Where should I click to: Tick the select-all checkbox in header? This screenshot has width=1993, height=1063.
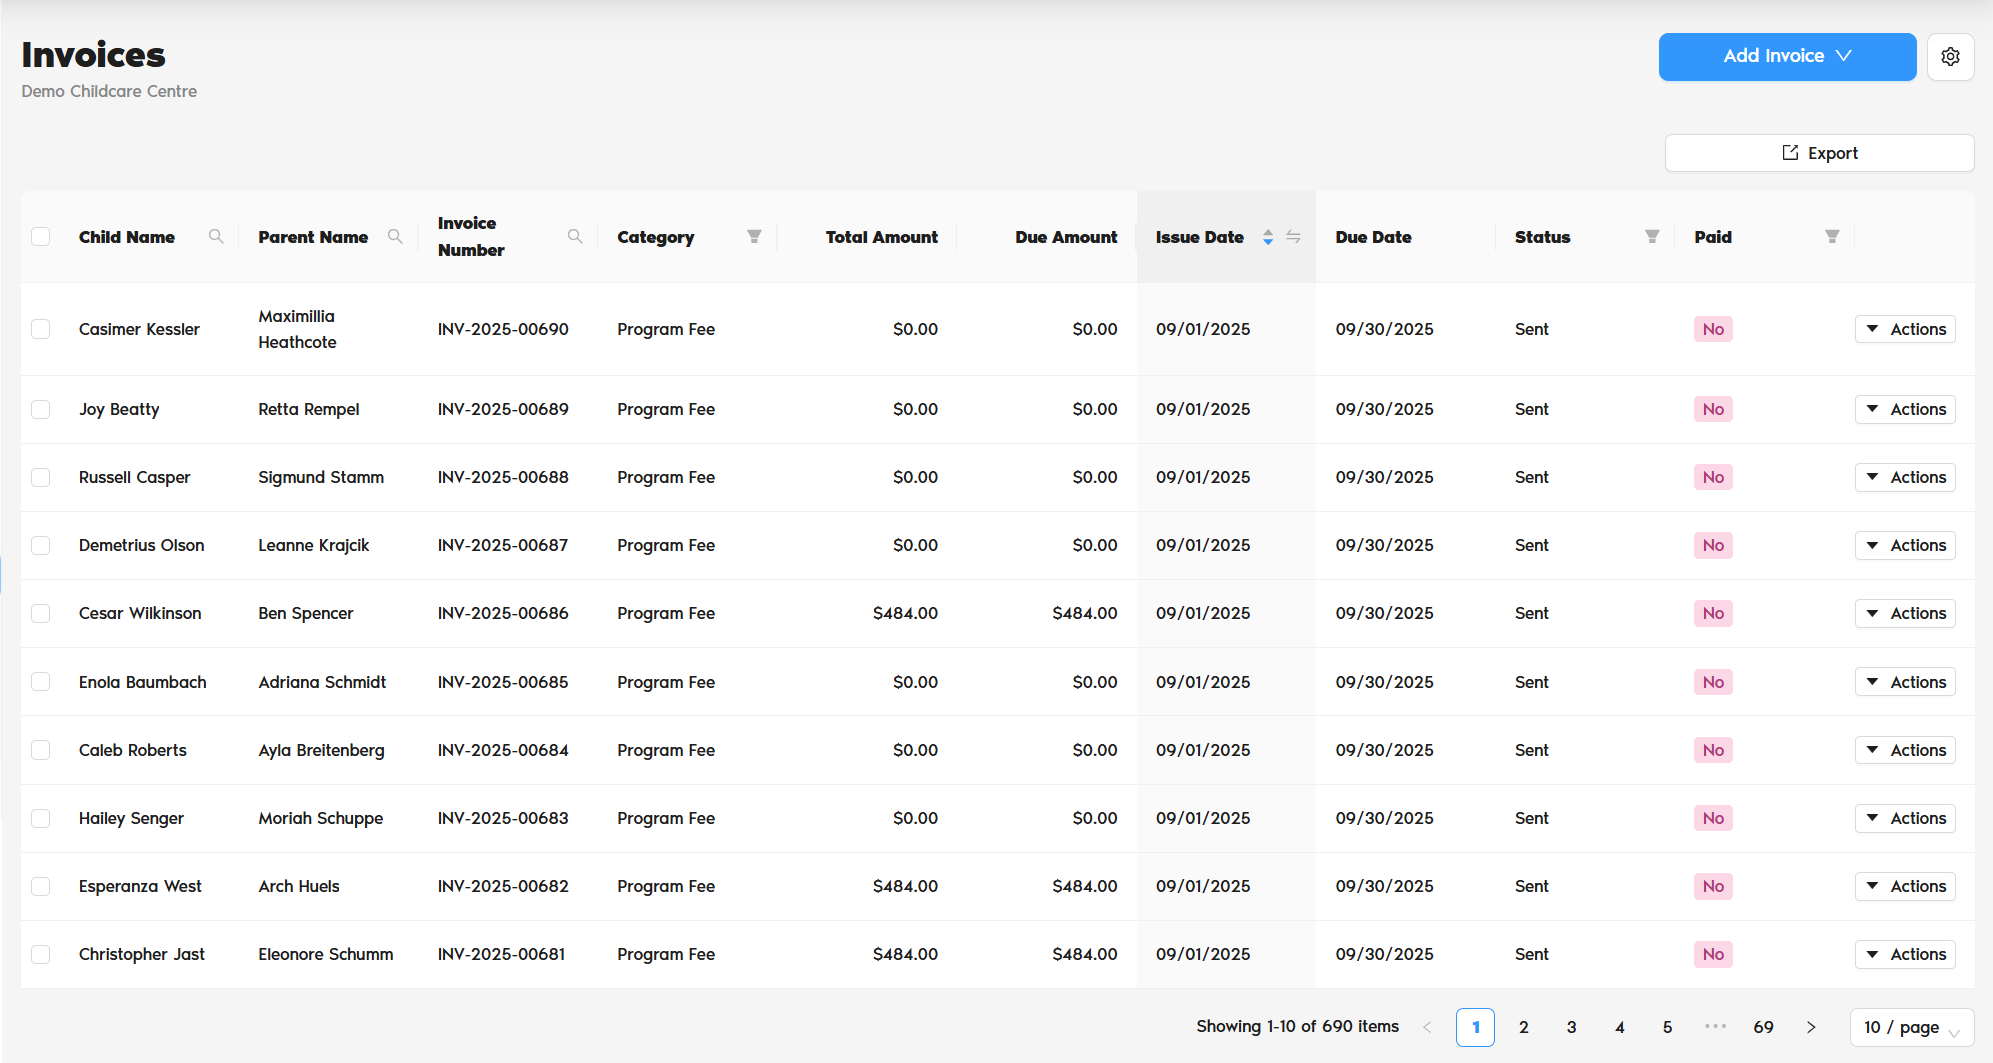tap(41, 237)
